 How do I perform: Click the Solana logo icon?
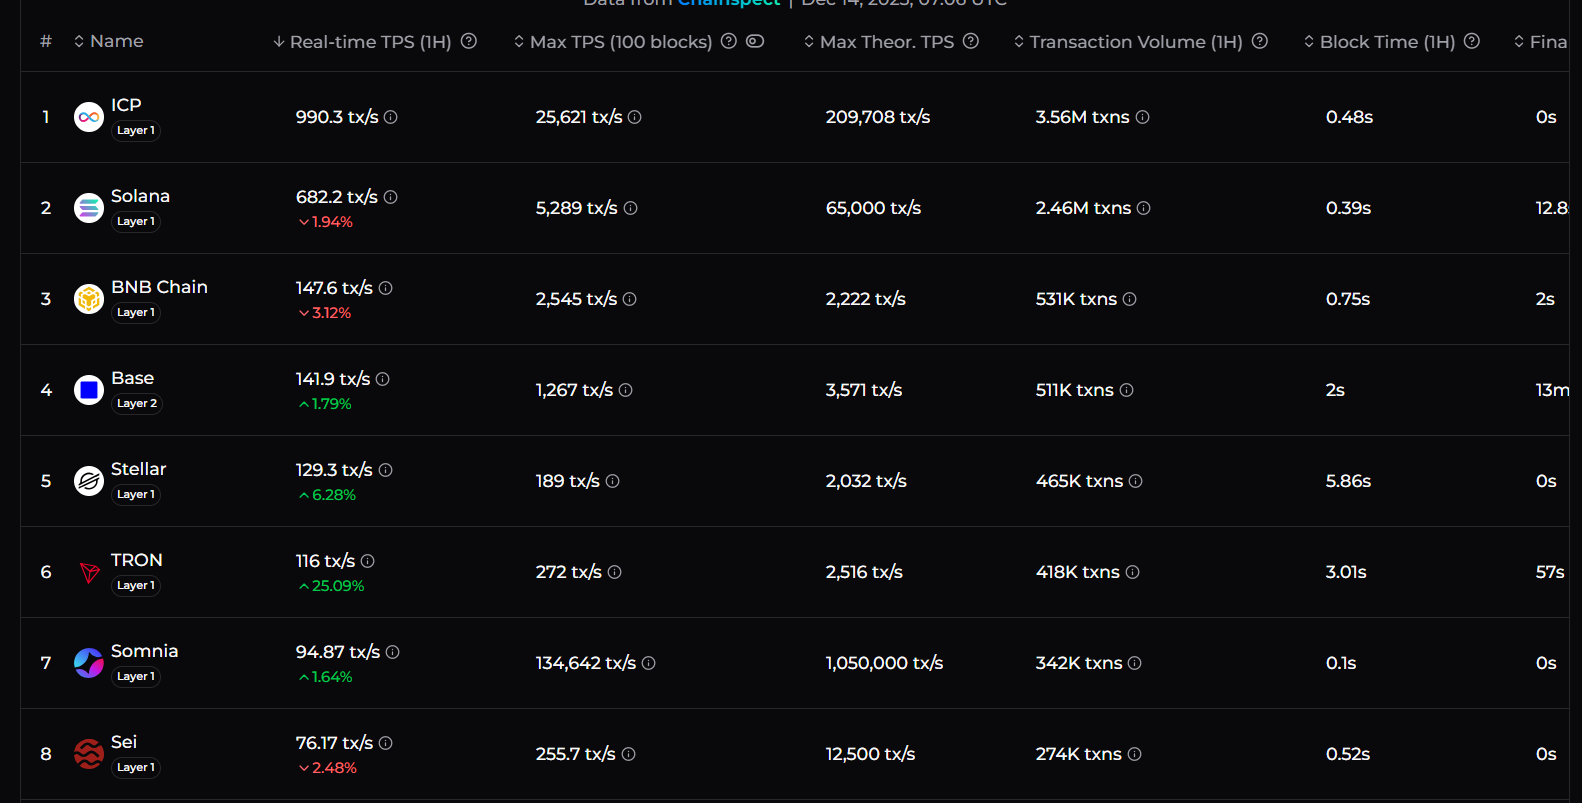tap(89, 208)
